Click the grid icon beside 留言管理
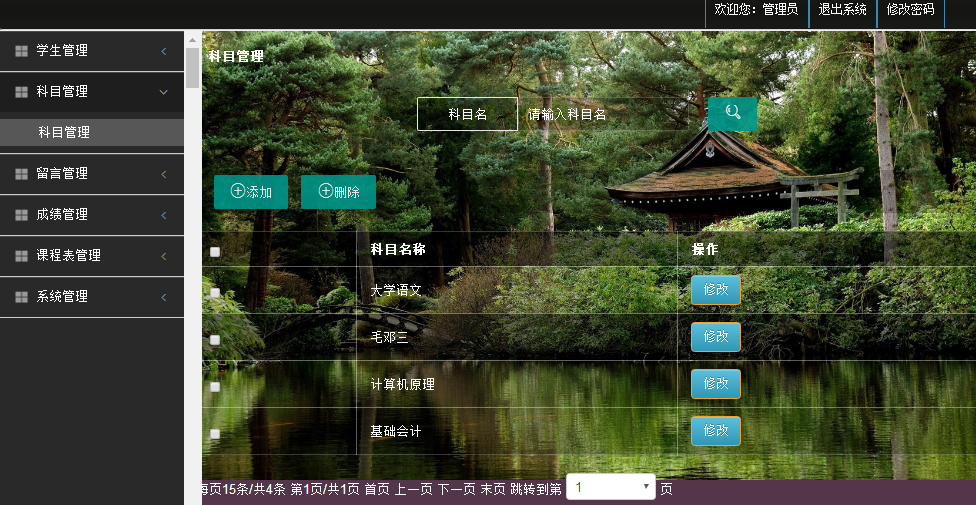976x505 pixels. click(x=21, y=174)
